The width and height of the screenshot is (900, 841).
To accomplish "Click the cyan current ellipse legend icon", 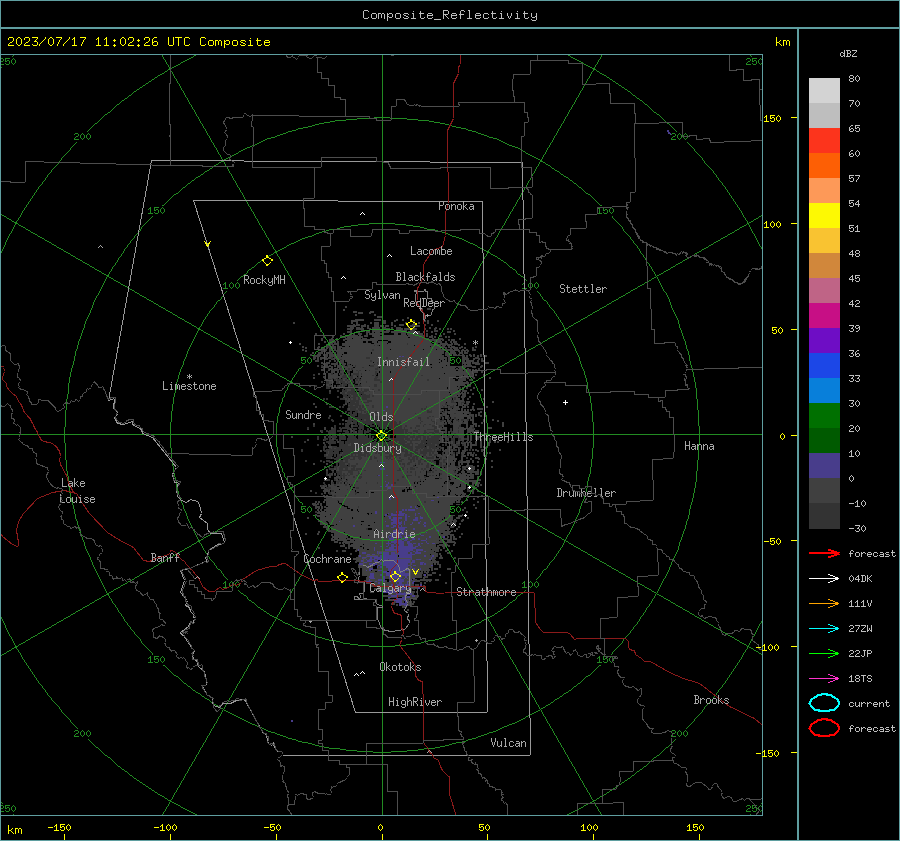I will click(824, 703).
